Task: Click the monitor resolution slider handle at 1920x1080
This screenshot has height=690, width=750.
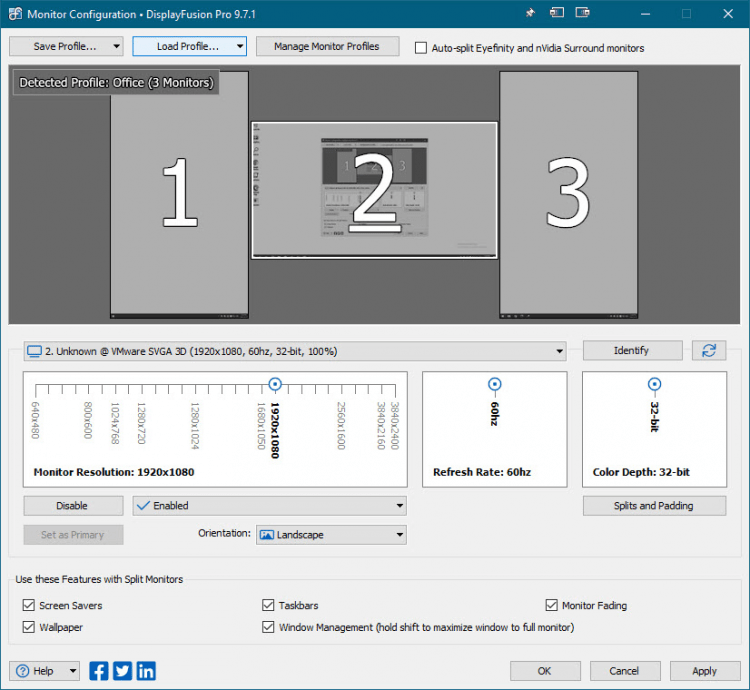Action: 275,384
